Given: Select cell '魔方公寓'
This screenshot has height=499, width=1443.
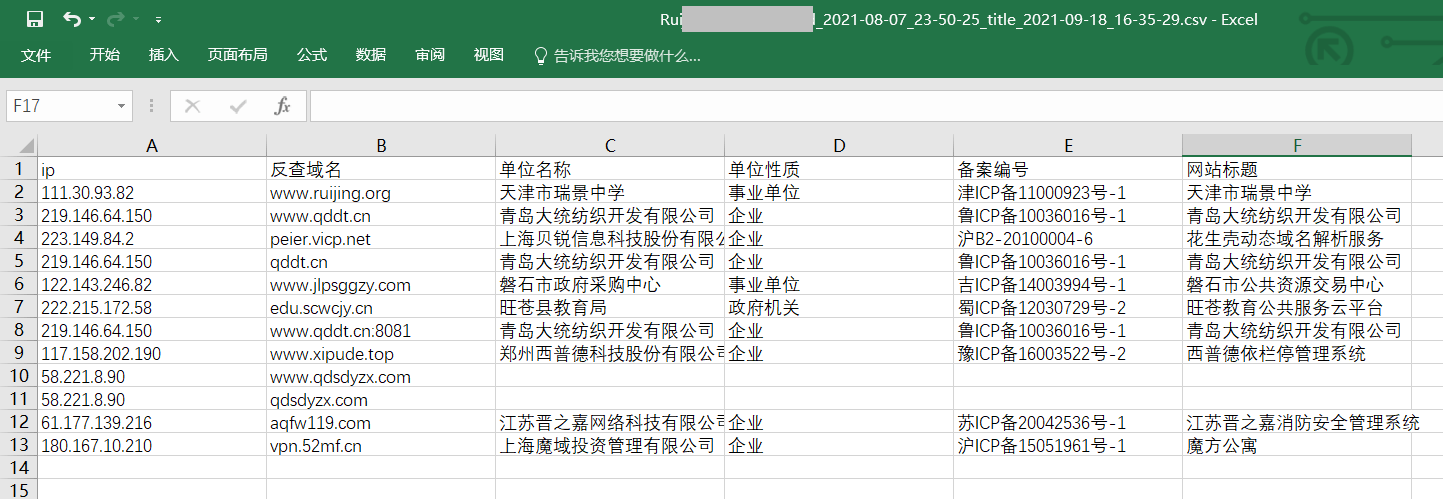Looking at the screenshot, I should coord(1297,446).
